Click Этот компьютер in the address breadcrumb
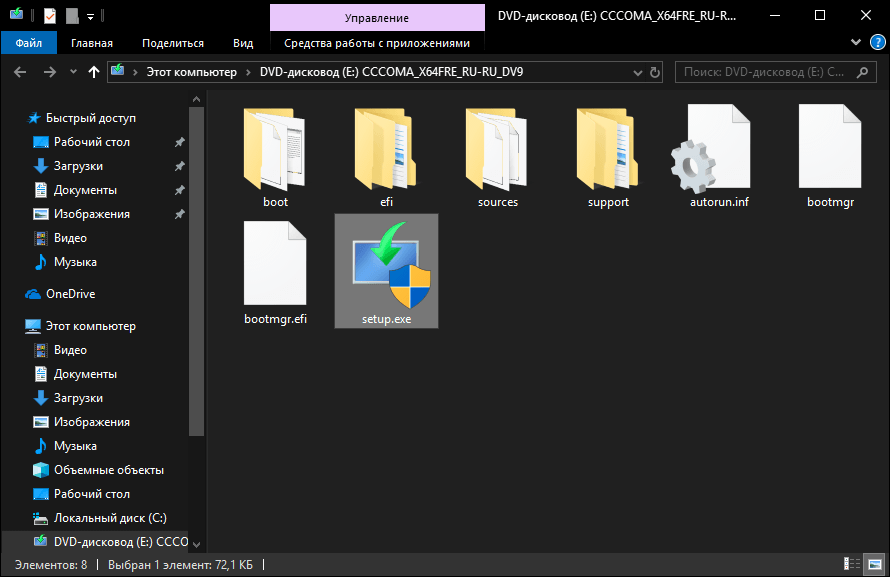 pos(192,72)
